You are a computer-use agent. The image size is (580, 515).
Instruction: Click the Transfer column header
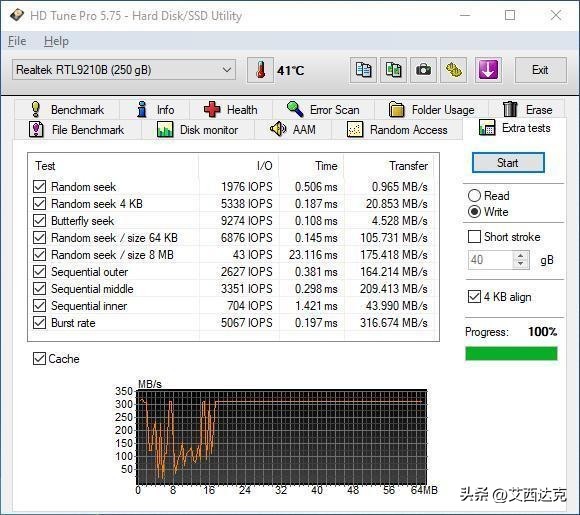408,166
